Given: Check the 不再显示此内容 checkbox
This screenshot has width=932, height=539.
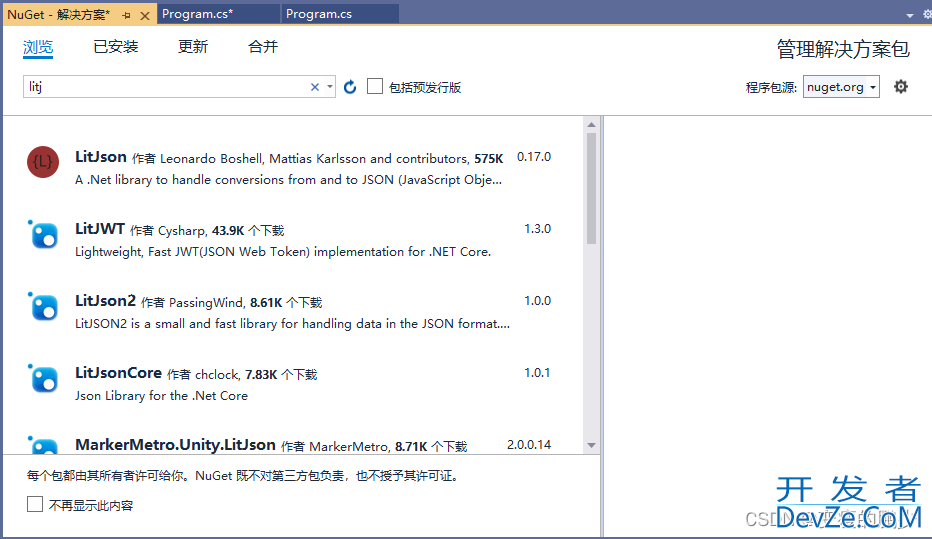Looking at the screenshot, I should click(x=35, y=505).
